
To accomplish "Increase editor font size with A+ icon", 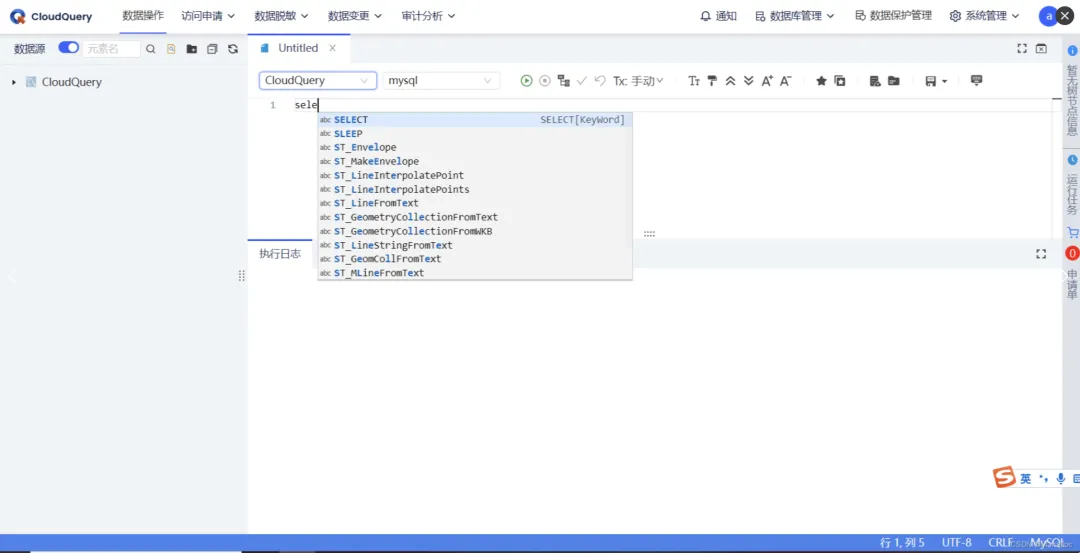I will point(767,81).
